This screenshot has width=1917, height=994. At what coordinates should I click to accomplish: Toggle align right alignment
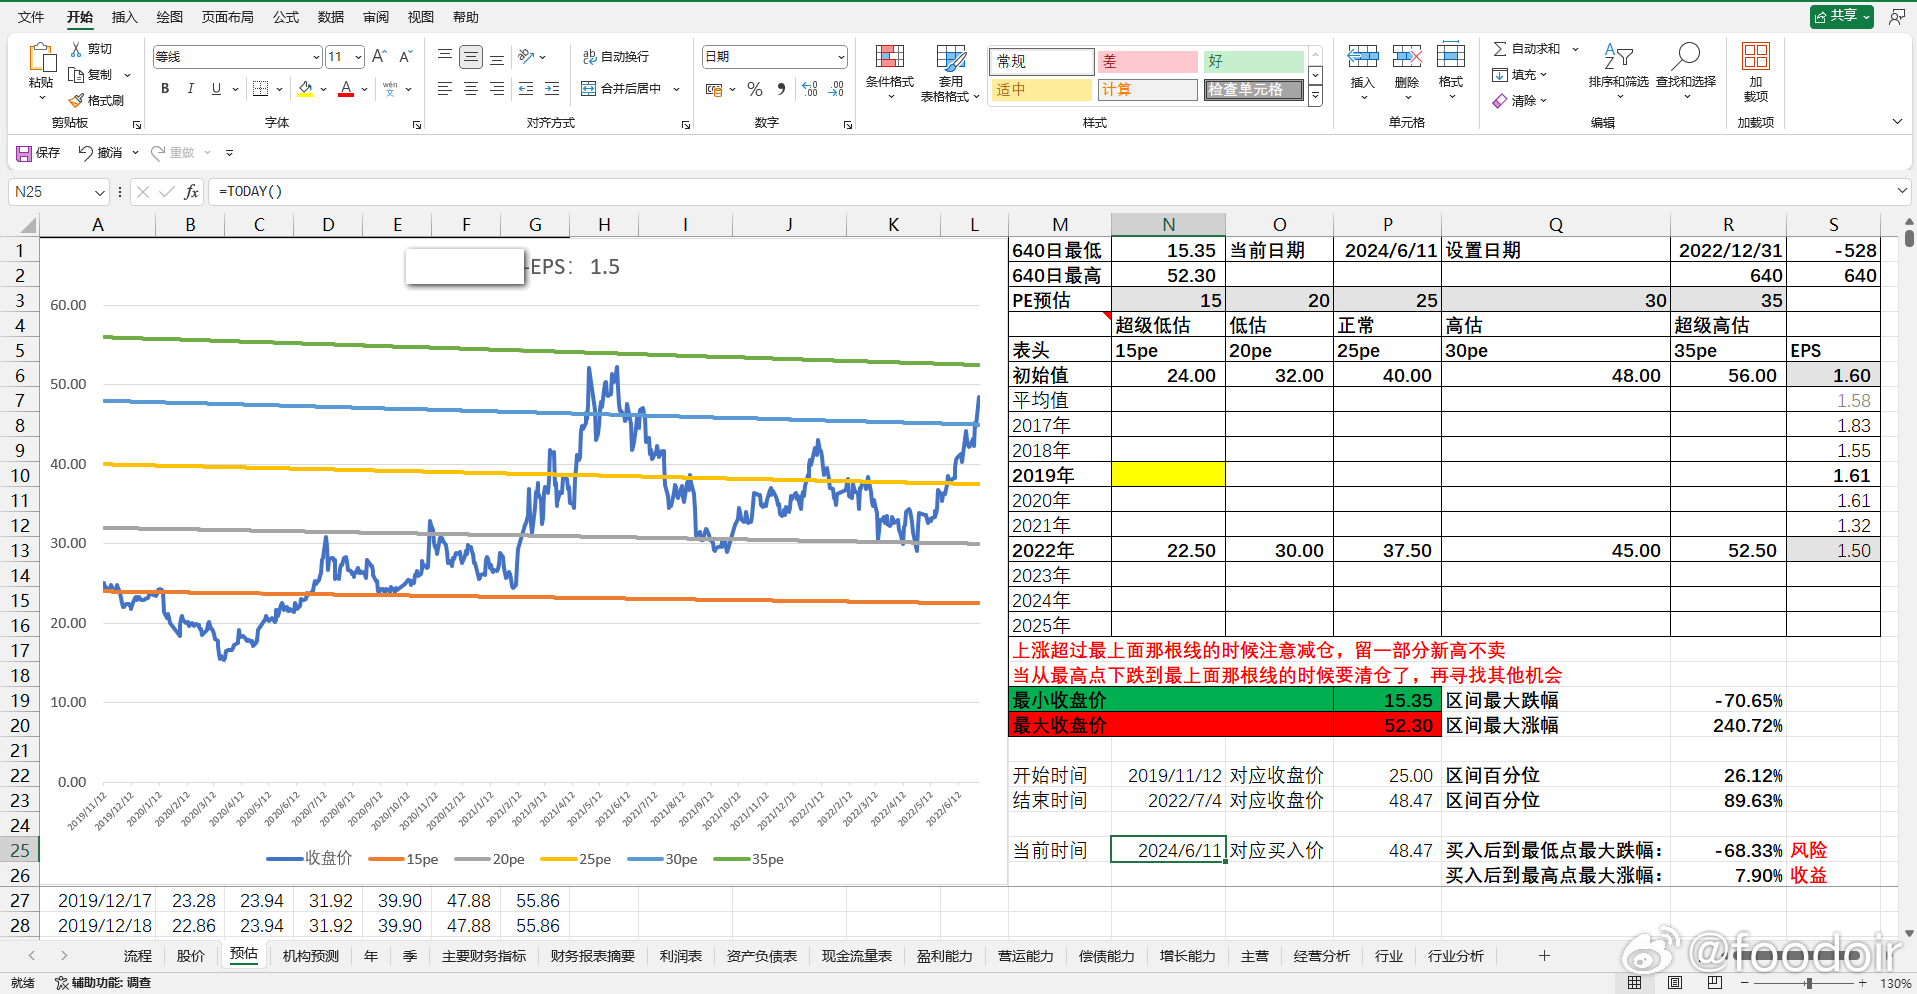pos(497,89)
